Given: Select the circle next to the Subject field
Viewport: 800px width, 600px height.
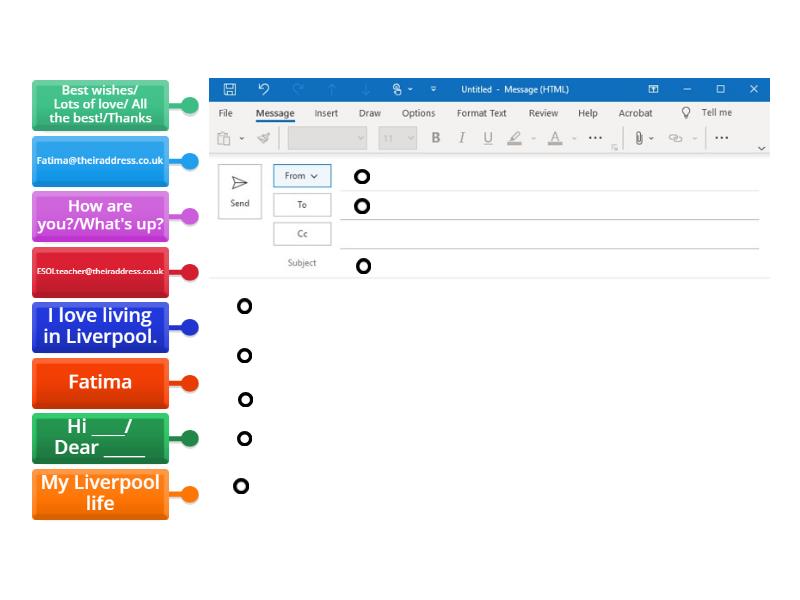Looking at the screenshot, I should [x=363, y=265].
